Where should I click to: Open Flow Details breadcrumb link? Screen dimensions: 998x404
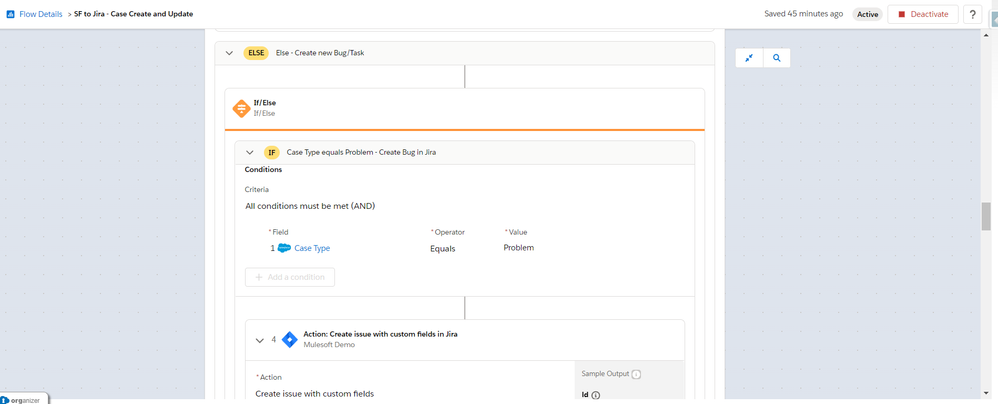(41, 14)
